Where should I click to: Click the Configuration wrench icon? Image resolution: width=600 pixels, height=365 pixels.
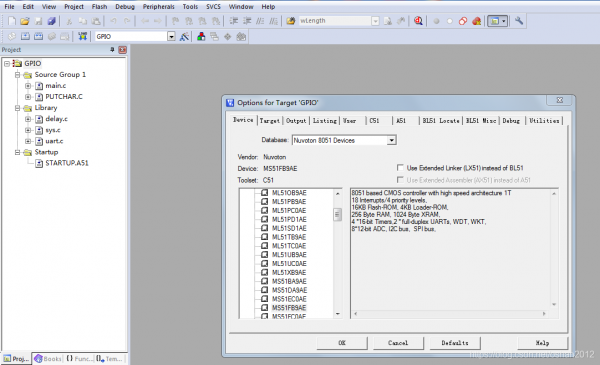(519, 21)
